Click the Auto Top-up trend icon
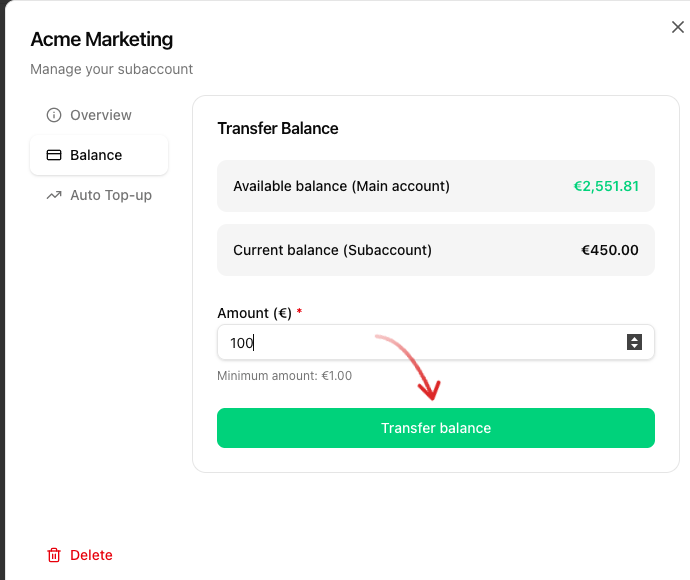Viewport: 690px width, 580px height. (x=54, y=195)
